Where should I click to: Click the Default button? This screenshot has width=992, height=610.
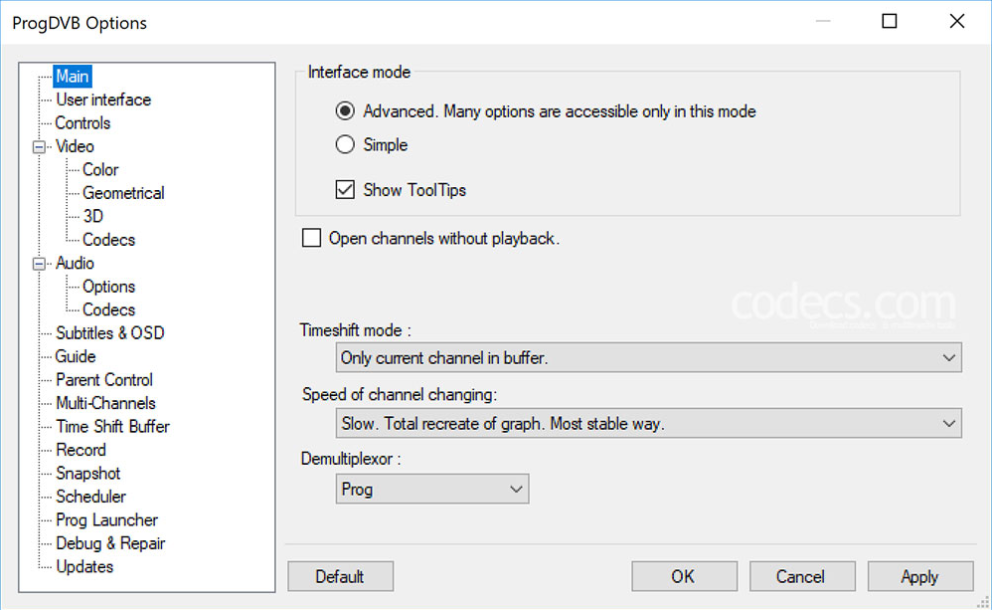tap(340, 576)
